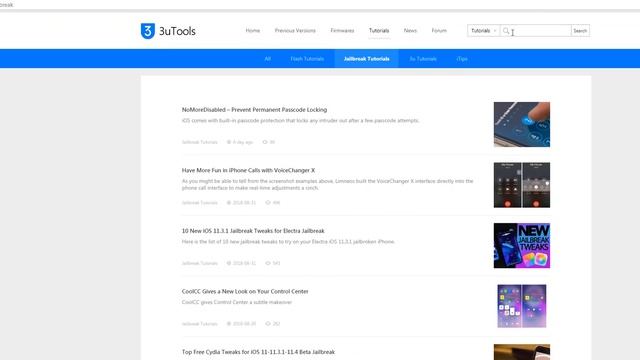Visit the Forum menu item
The width and height of the screenshot is (640, 360).
(x=439, y=31)
